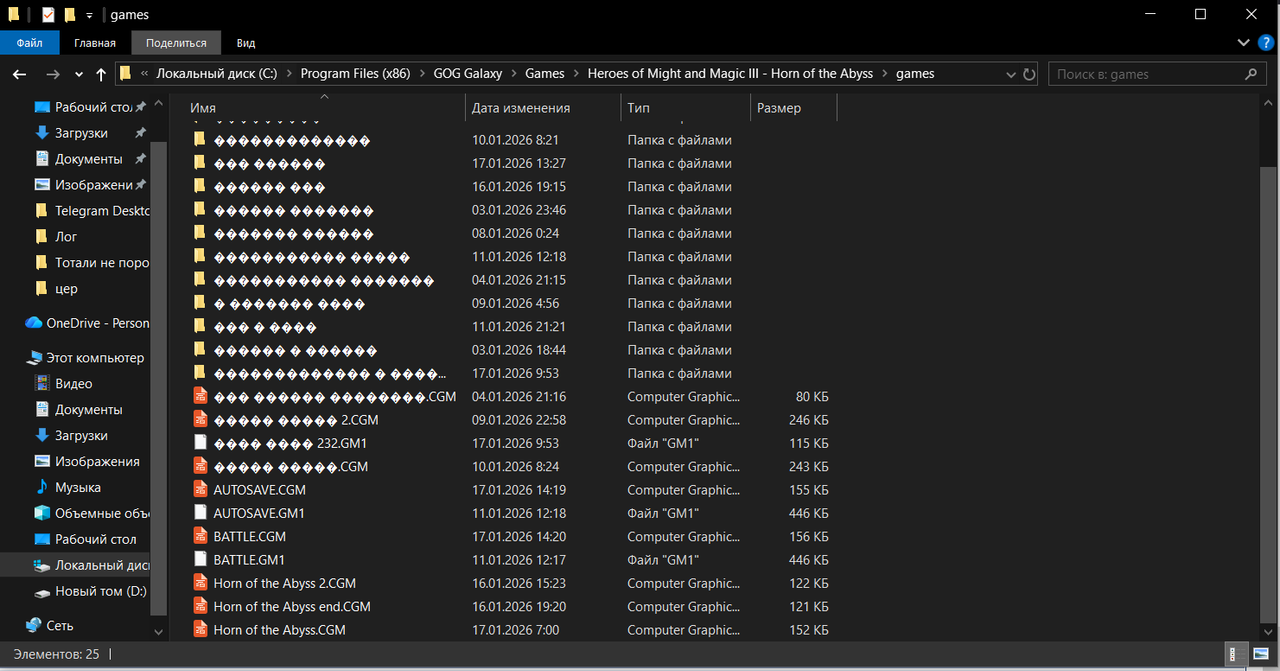Select the file AUTOSAVE.GM1
The height and width of the screenshot is (671, 1280).
click(259, 513)
